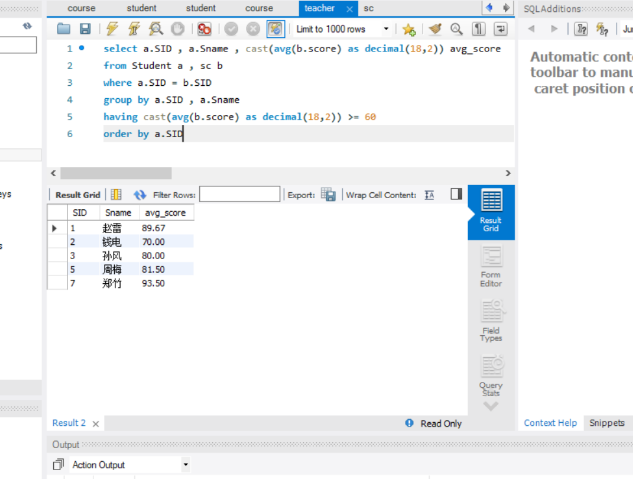Viewport: 633px width, 479px height.
Task: Close the teacher tab
Action: (350, 9)
